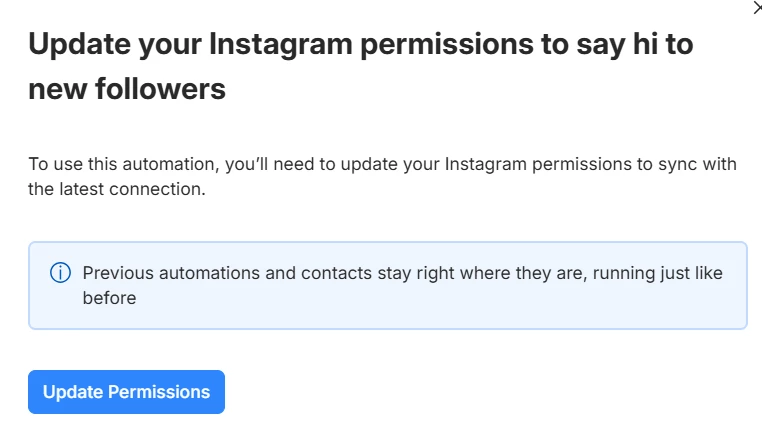Click the word 'Instagram' in the heading
This screenshot has width=762, height=447.
280,44
